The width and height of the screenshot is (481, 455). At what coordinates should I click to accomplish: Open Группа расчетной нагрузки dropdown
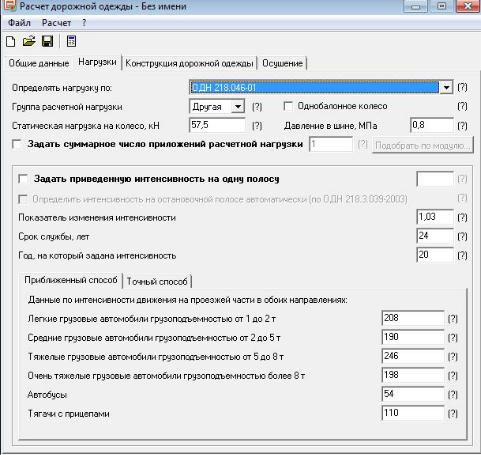pos(238,107)
